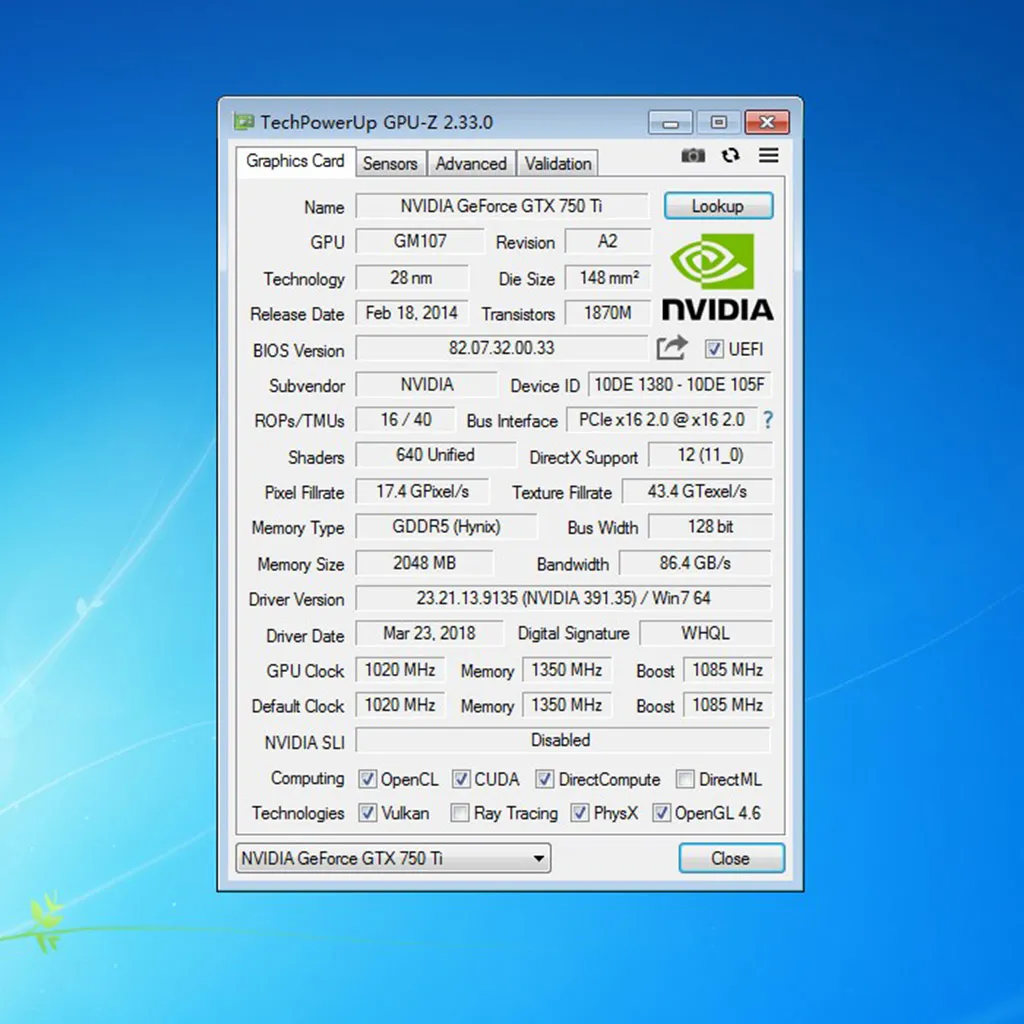This screenshot has height=1024, width=1024.
Task: Toggle the OpenCL checkbox
Action: [x=368, y=779]
